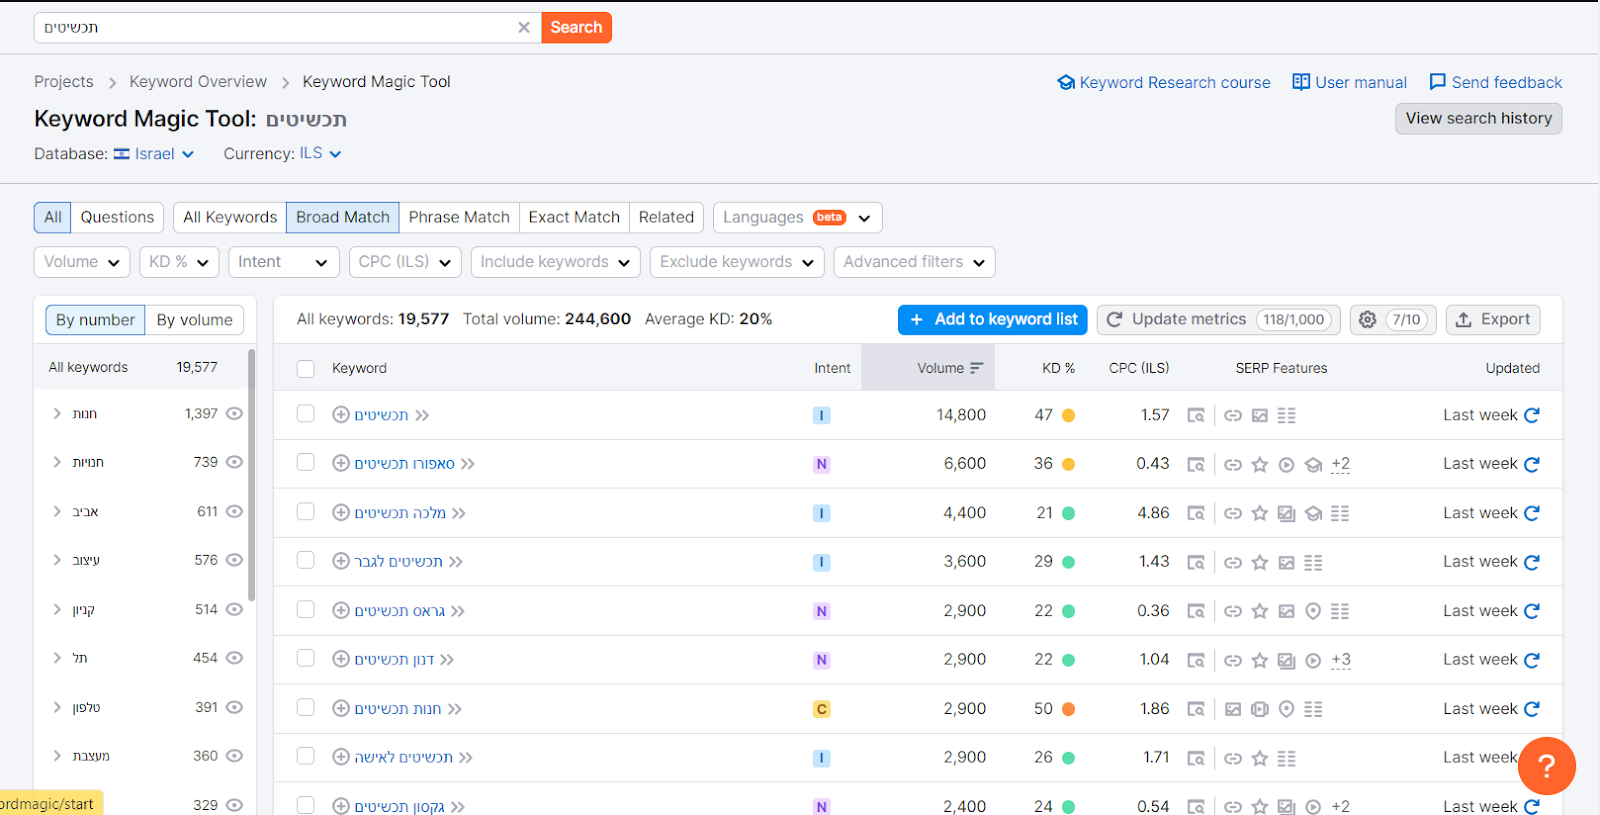The width and height of the screenshot is (1600, 815).
Task: Open the Languages beta dropdown
Action: tap(797, 217)
